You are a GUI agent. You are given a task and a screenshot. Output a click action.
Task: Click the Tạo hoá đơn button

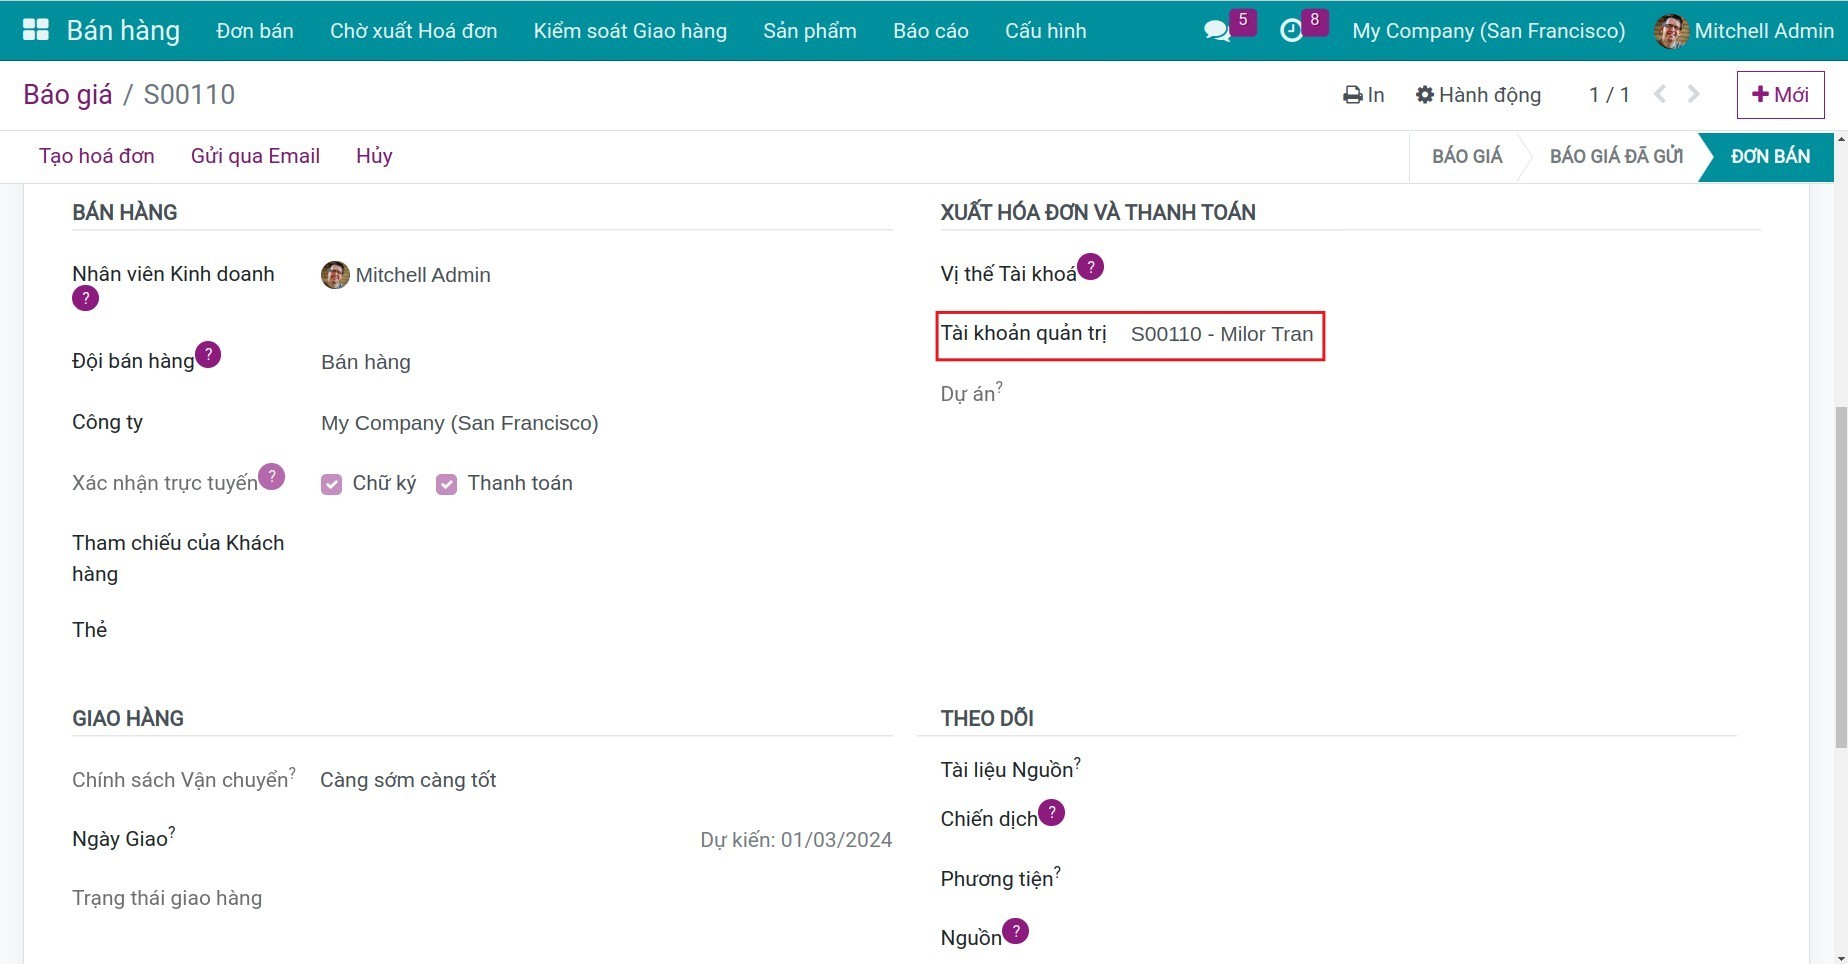click(x=97, y=156)
